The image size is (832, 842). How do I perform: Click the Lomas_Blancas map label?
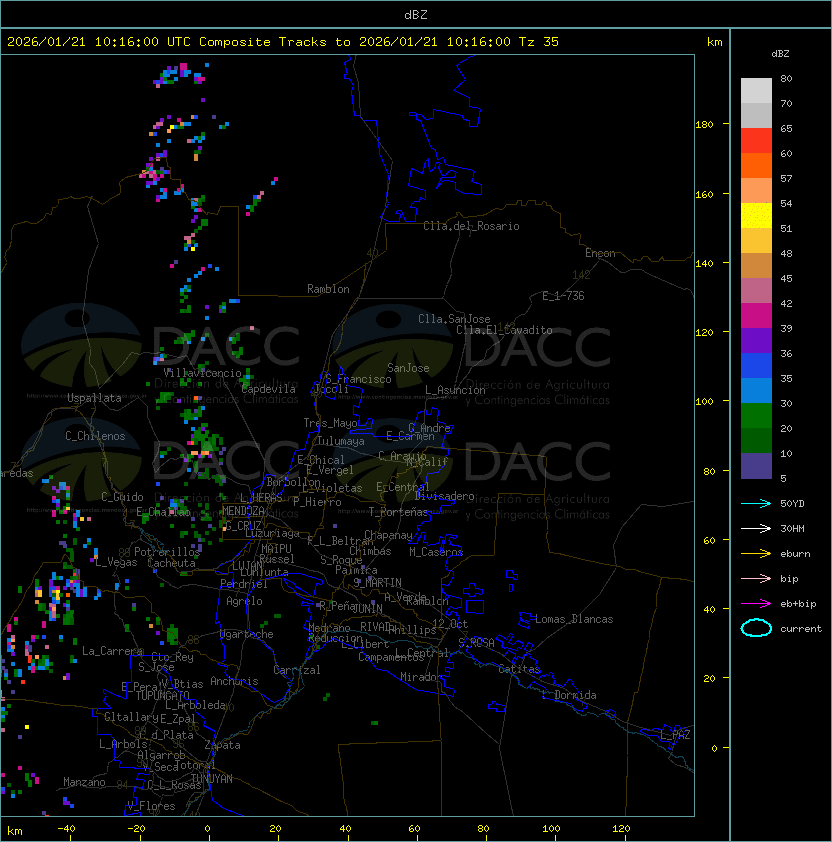(x=574, y=619)
